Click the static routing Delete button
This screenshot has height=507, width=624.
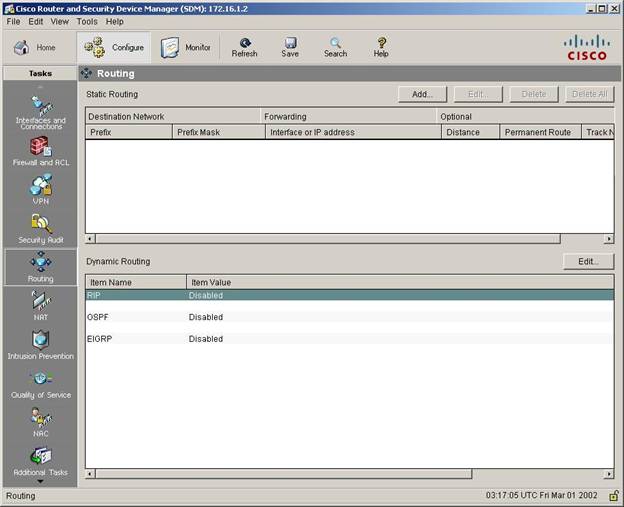coord(534,94)
